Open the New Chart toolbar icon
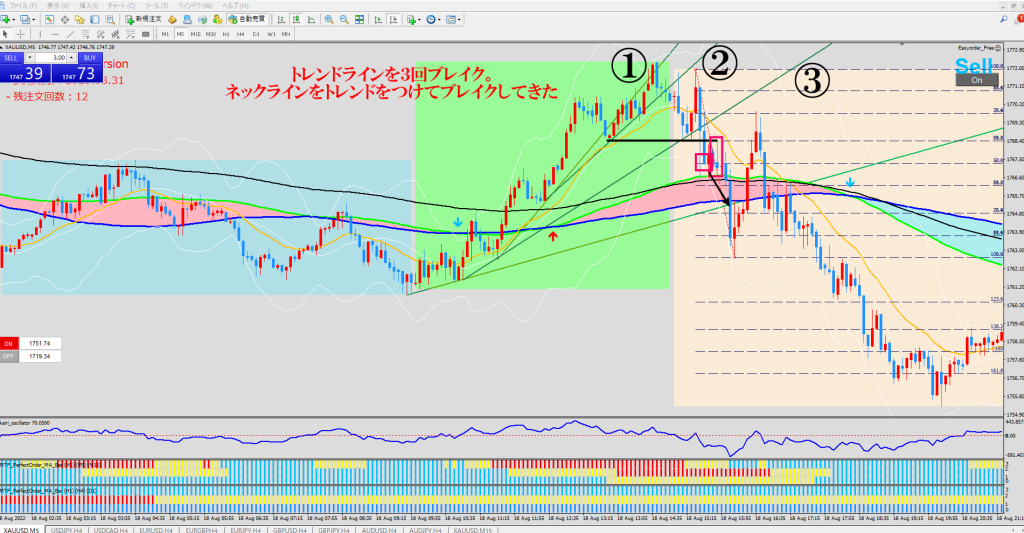The height and width of the screenshot is (533, 1024). click(5, 20)
